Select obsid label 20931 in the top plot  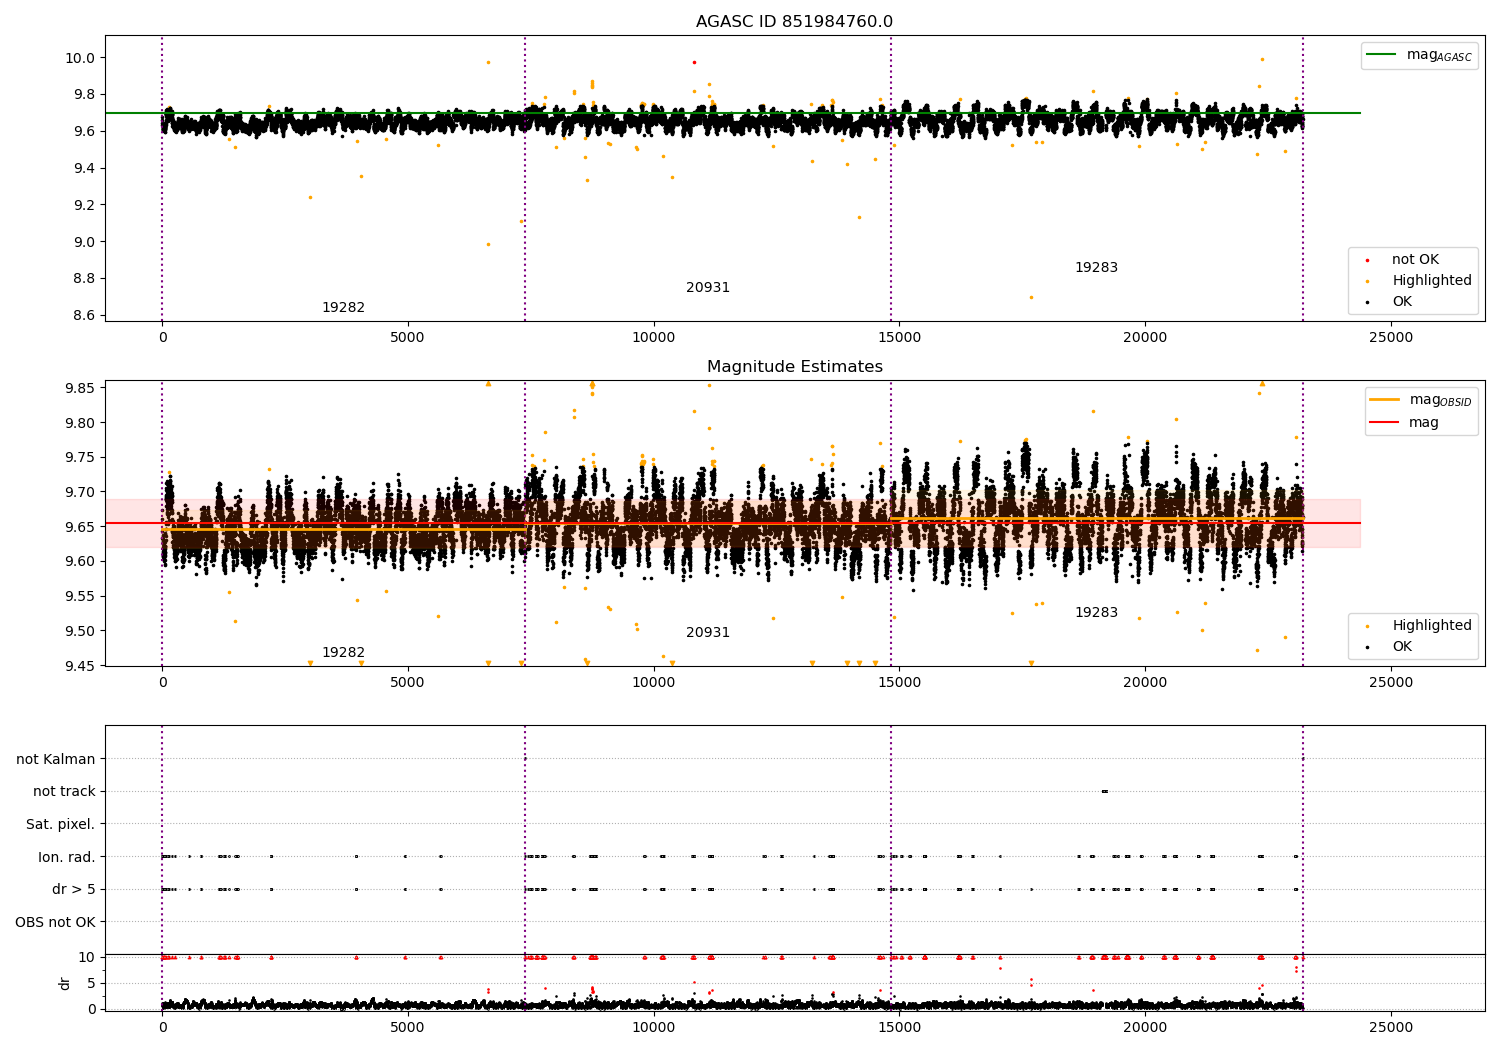click(708, 288)
